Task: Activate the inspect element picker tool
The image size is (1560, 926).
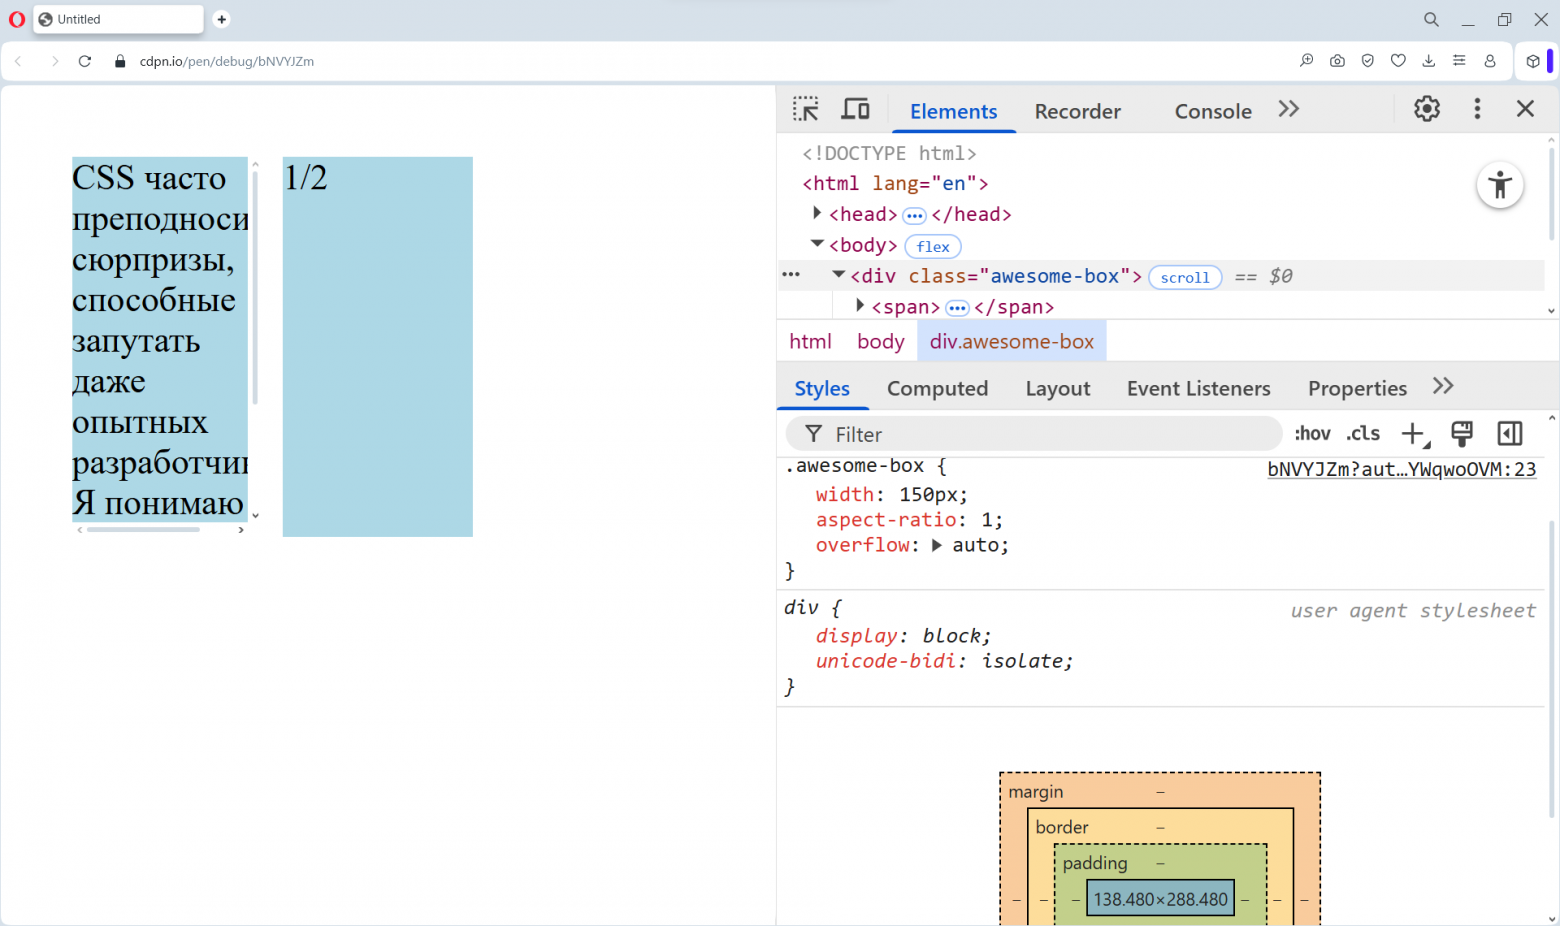Action: tap(805, 109)
